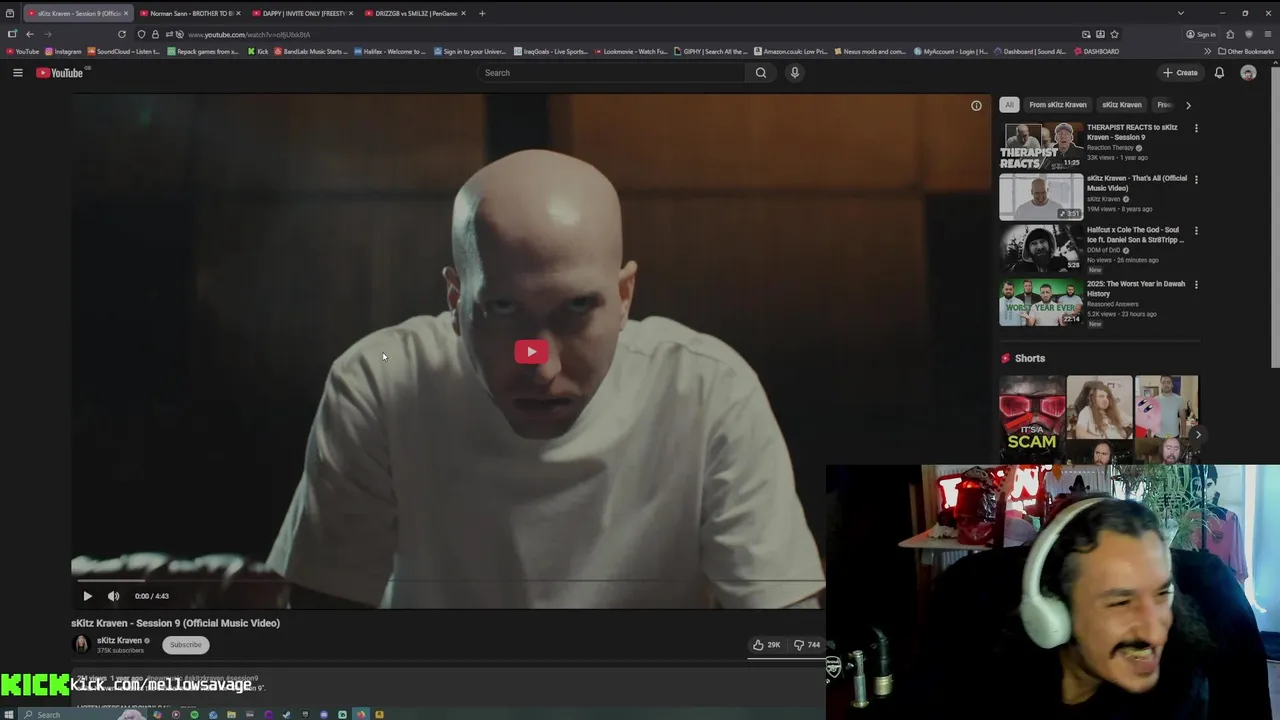The image size is (1280, 720).
Task: Open the Instagram bookmark
Action: point(63,51)
